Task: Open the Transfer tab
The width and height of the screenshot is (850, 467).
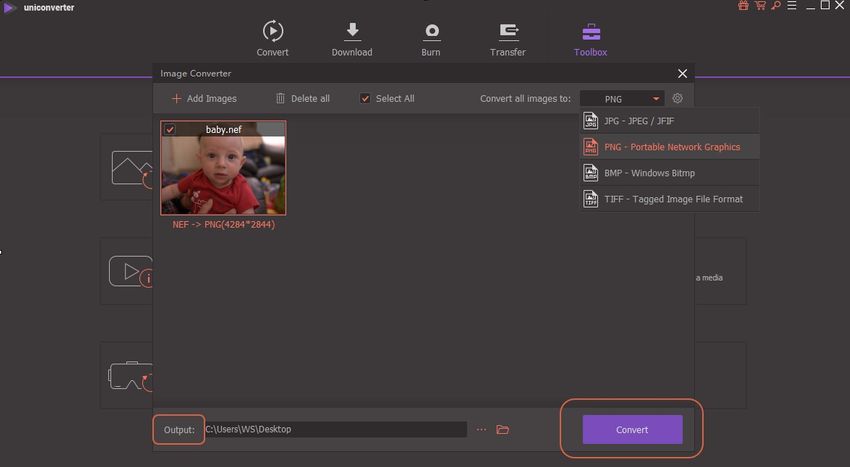Action: point(508,38)
